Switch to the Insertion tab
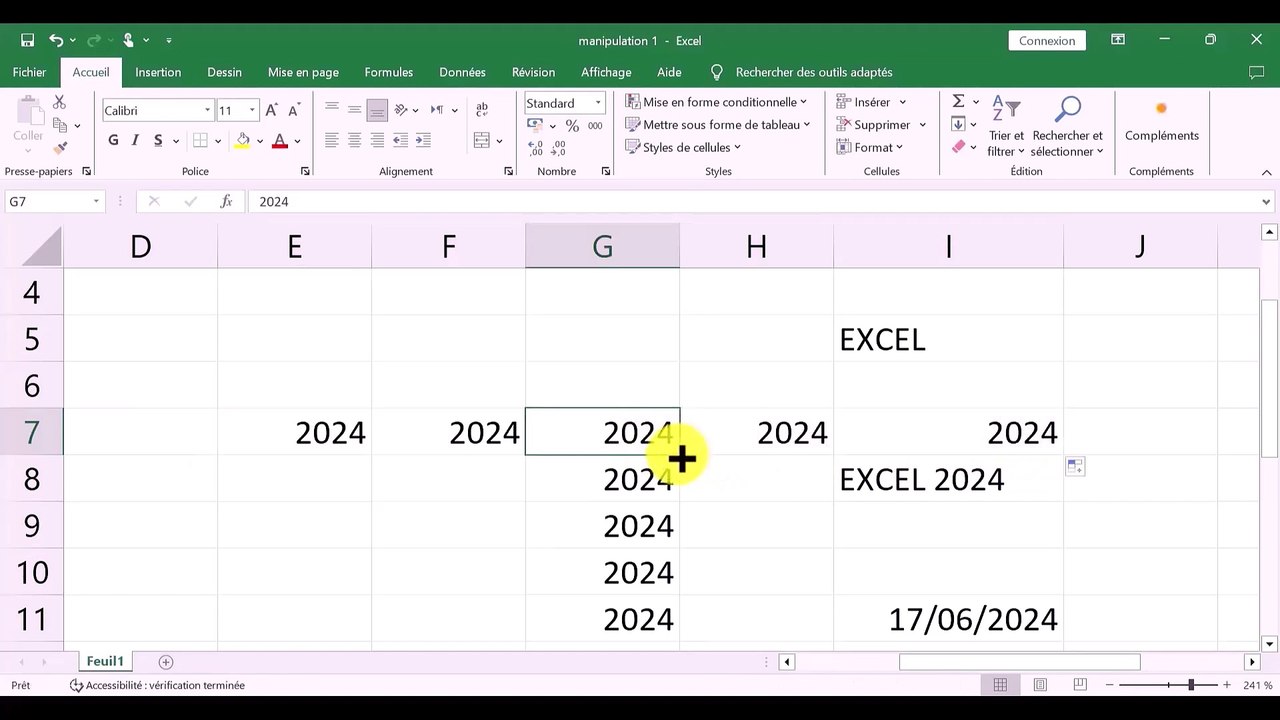This screenshot has height=720, width=1280. [x=158, y=72]
